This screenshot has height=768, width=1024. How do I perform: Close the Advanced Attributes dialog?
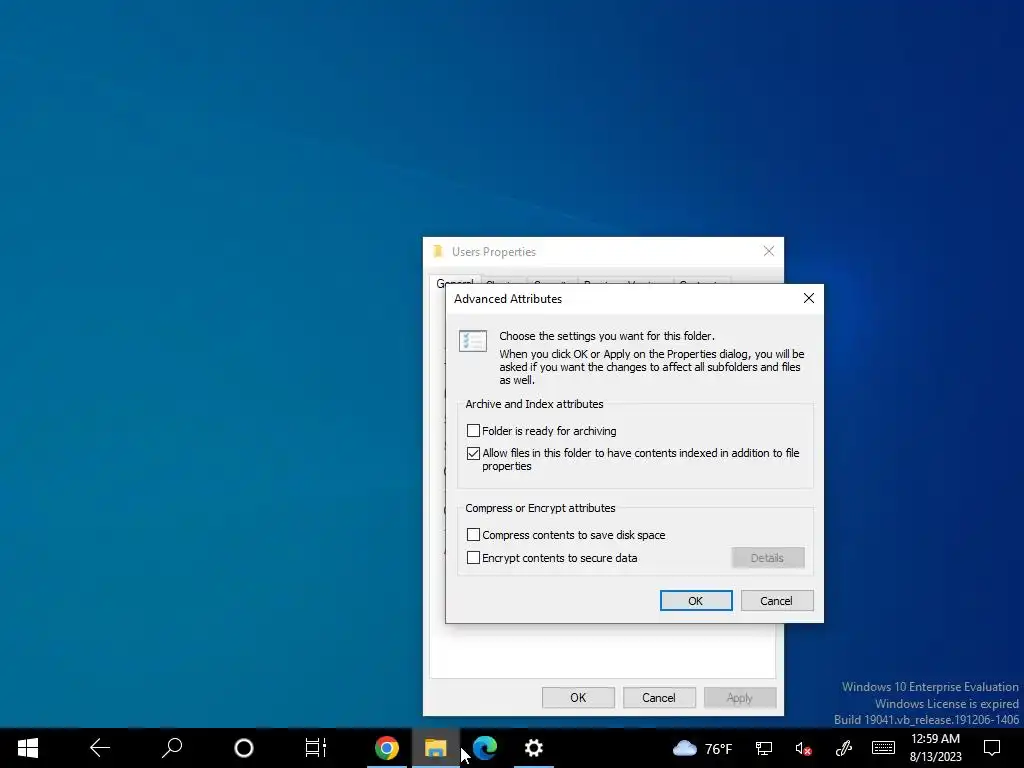pos(808,298)
